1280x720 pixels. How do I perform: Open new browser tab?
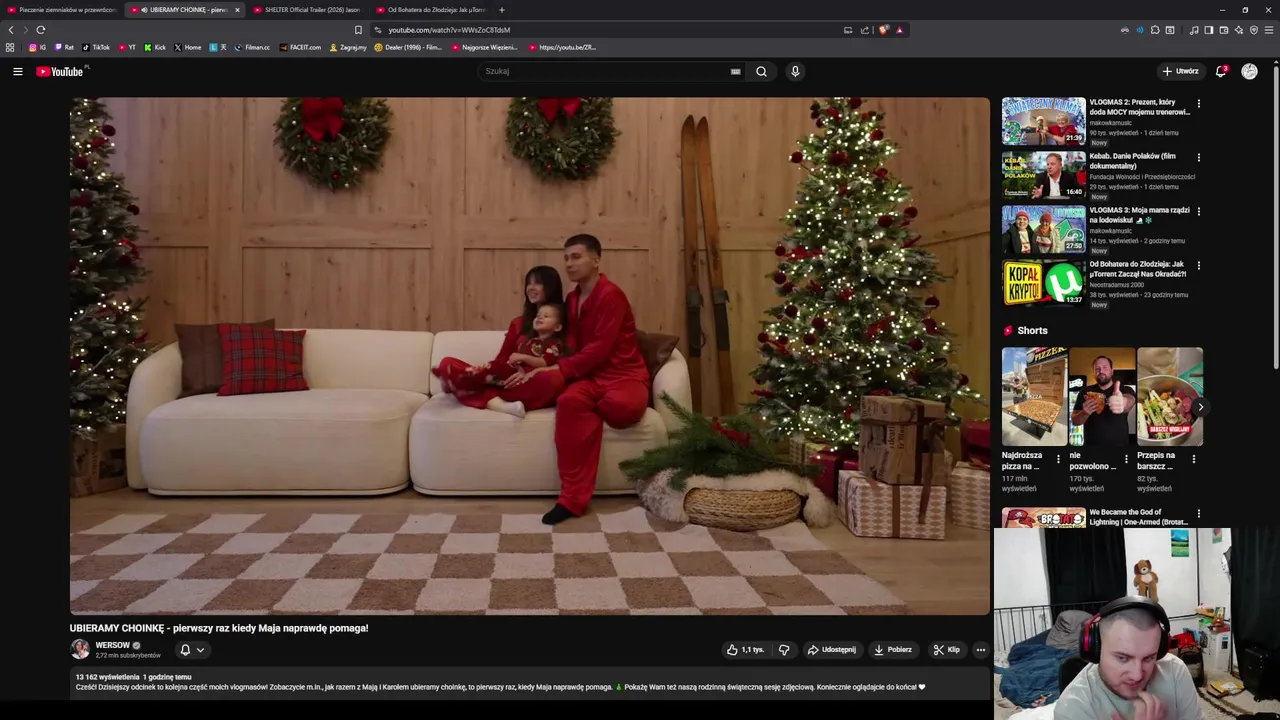pyautogui.click(x=502, y=10)
